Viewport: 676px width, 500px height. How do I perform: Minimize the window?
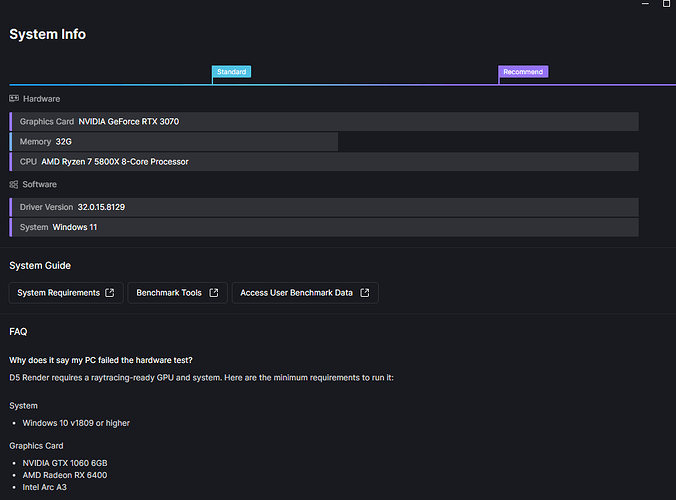coord(645,3)
